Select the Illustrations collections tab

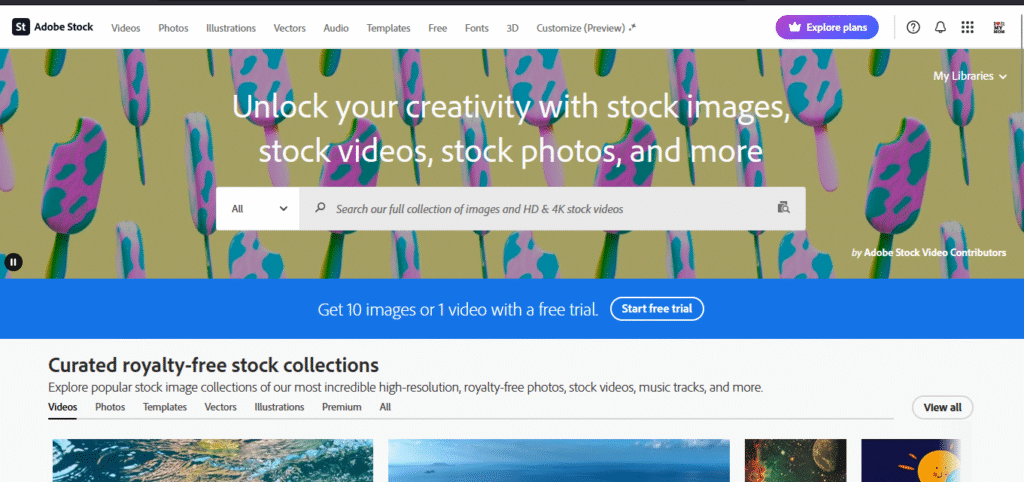pyautogui.click(x=280, y=407)
